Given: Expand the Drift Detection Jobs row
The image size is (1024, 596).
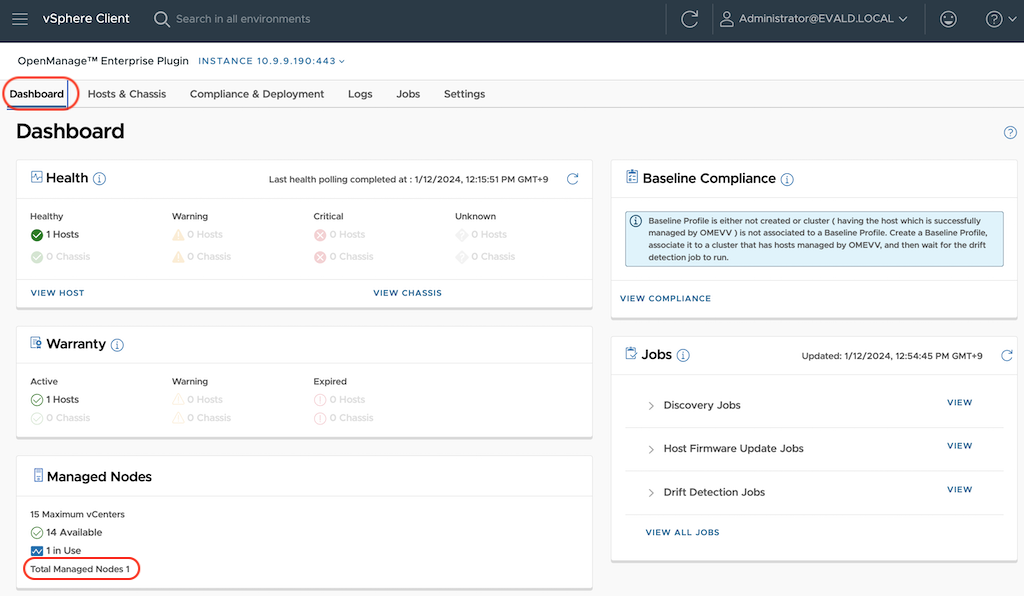Looking at the screenshot, I should click(650, 493).
